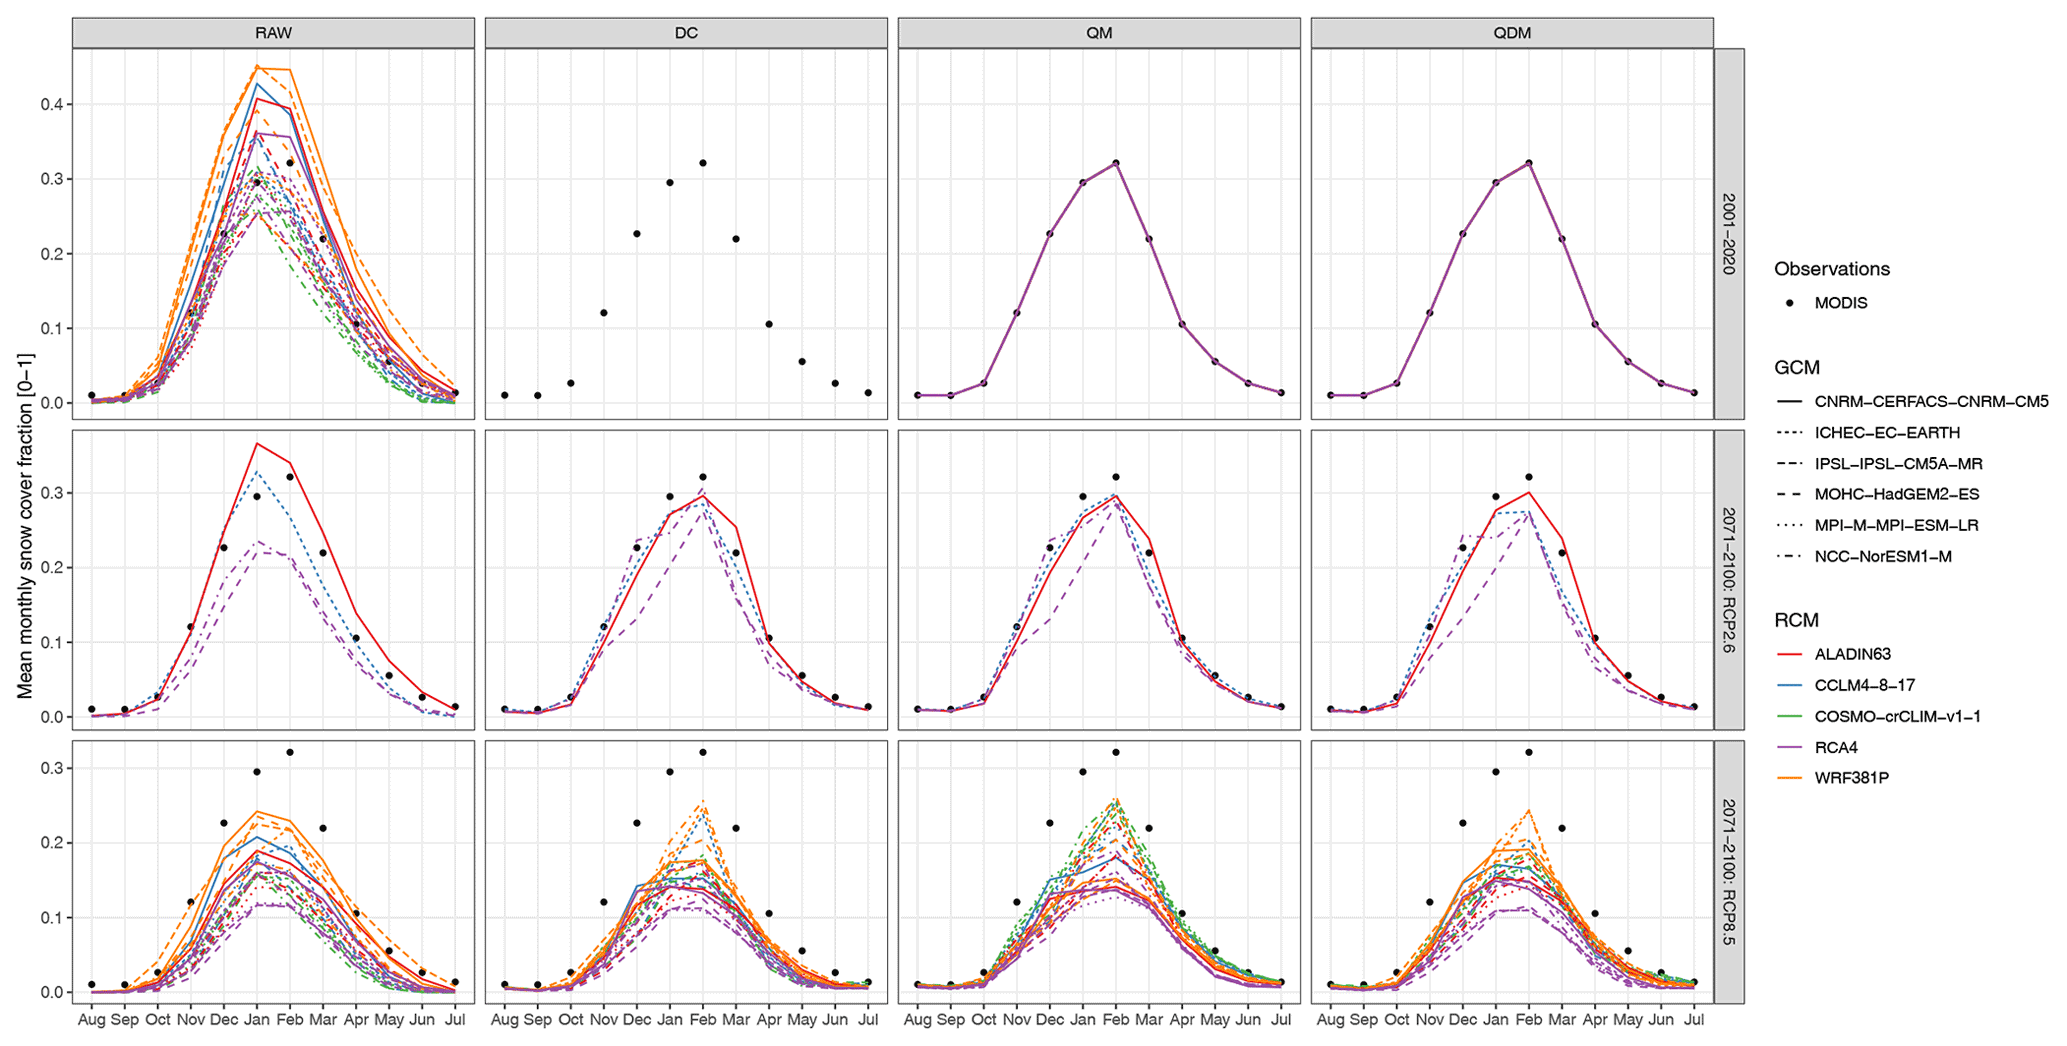Switch to the QM column header

(1099, 33)
